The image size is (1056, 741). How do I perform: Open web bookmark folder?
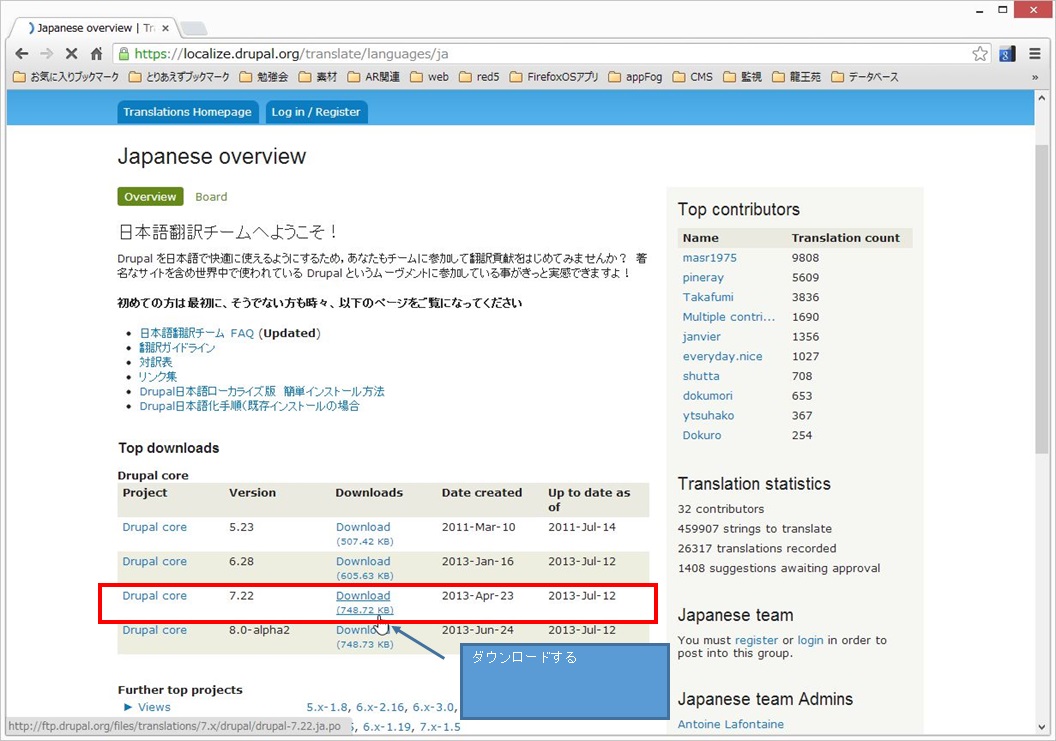pos(430,77)
